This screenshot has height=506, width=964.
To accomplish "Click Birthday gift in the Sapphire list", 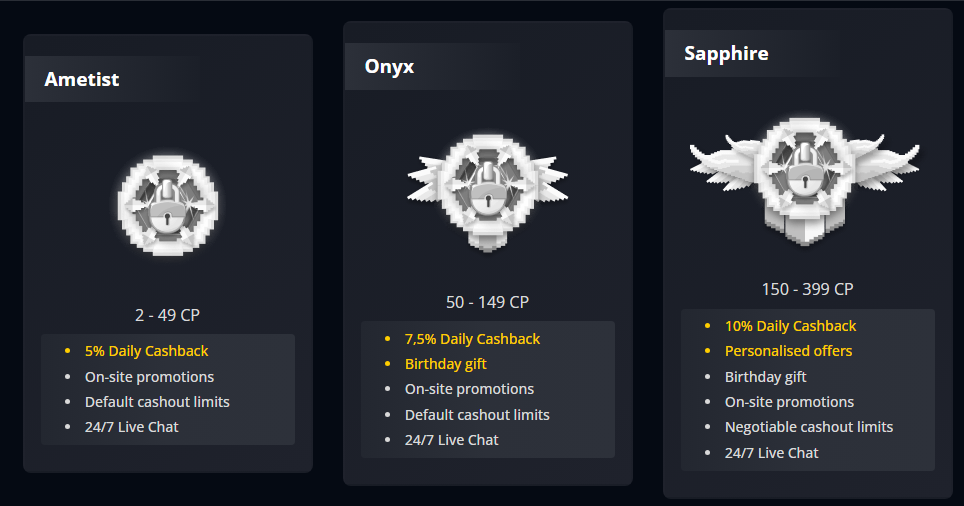I will click(x=765, y=377).
